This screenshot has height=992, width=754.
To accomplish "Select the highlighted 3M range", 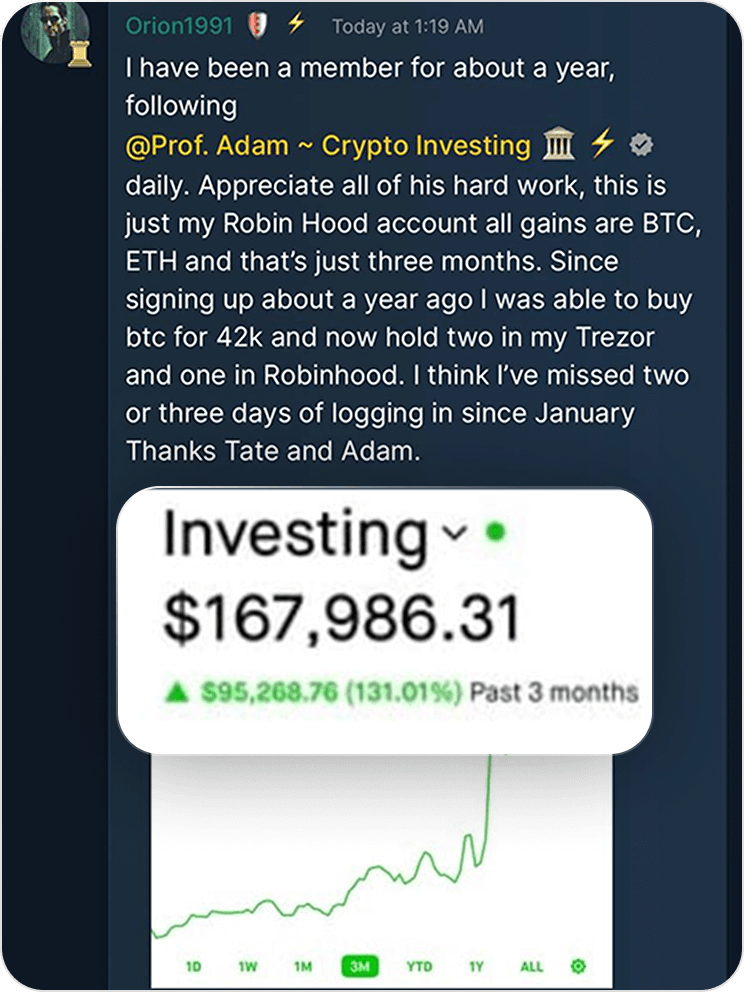I will click(359, 967).
